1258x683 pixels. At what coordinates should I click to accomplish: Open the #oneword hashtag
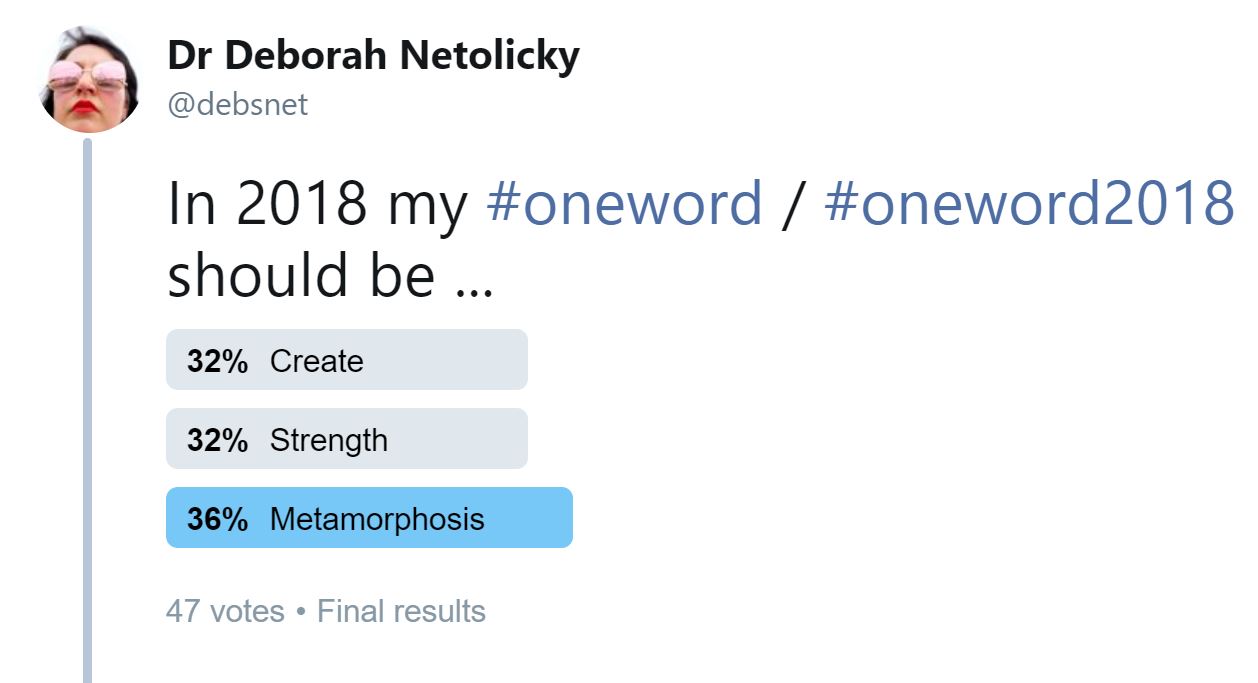pyautogui.click(x=624, y=203)
